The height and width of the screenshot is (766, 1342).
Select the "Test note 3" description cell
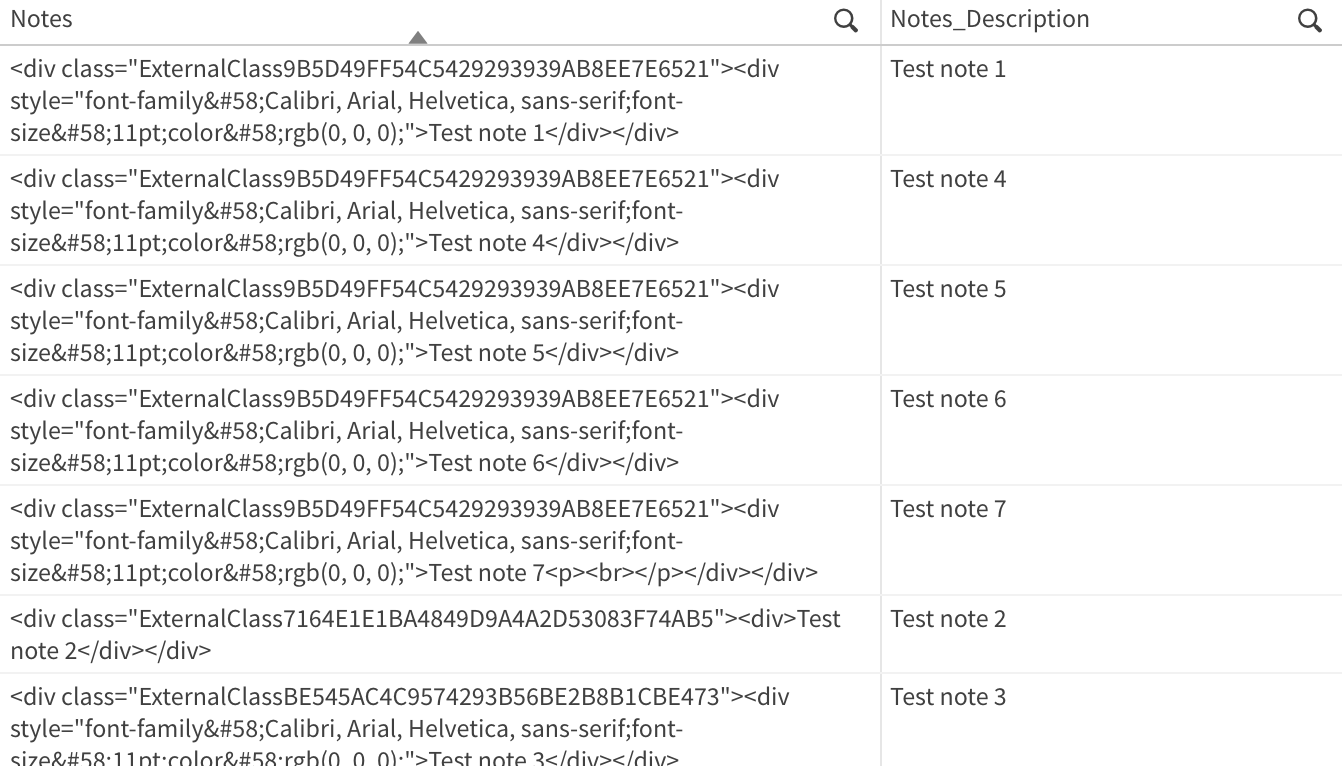click(948, 697)
